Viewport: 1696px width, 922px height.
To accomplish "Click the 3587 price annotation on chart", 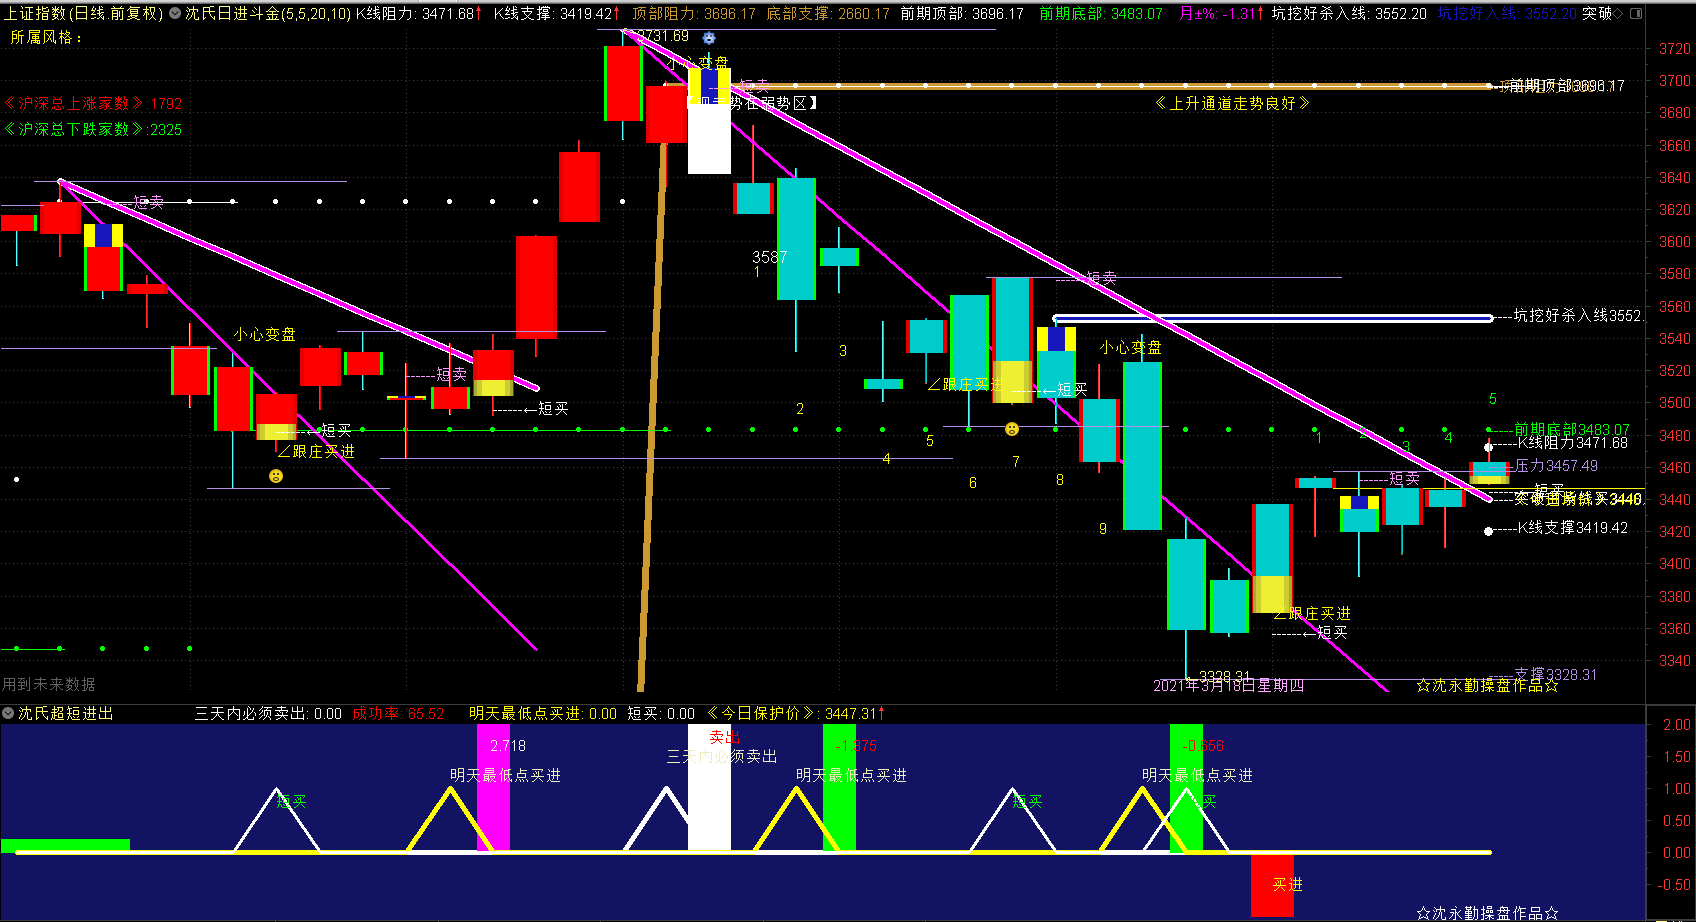I will 769,257.
